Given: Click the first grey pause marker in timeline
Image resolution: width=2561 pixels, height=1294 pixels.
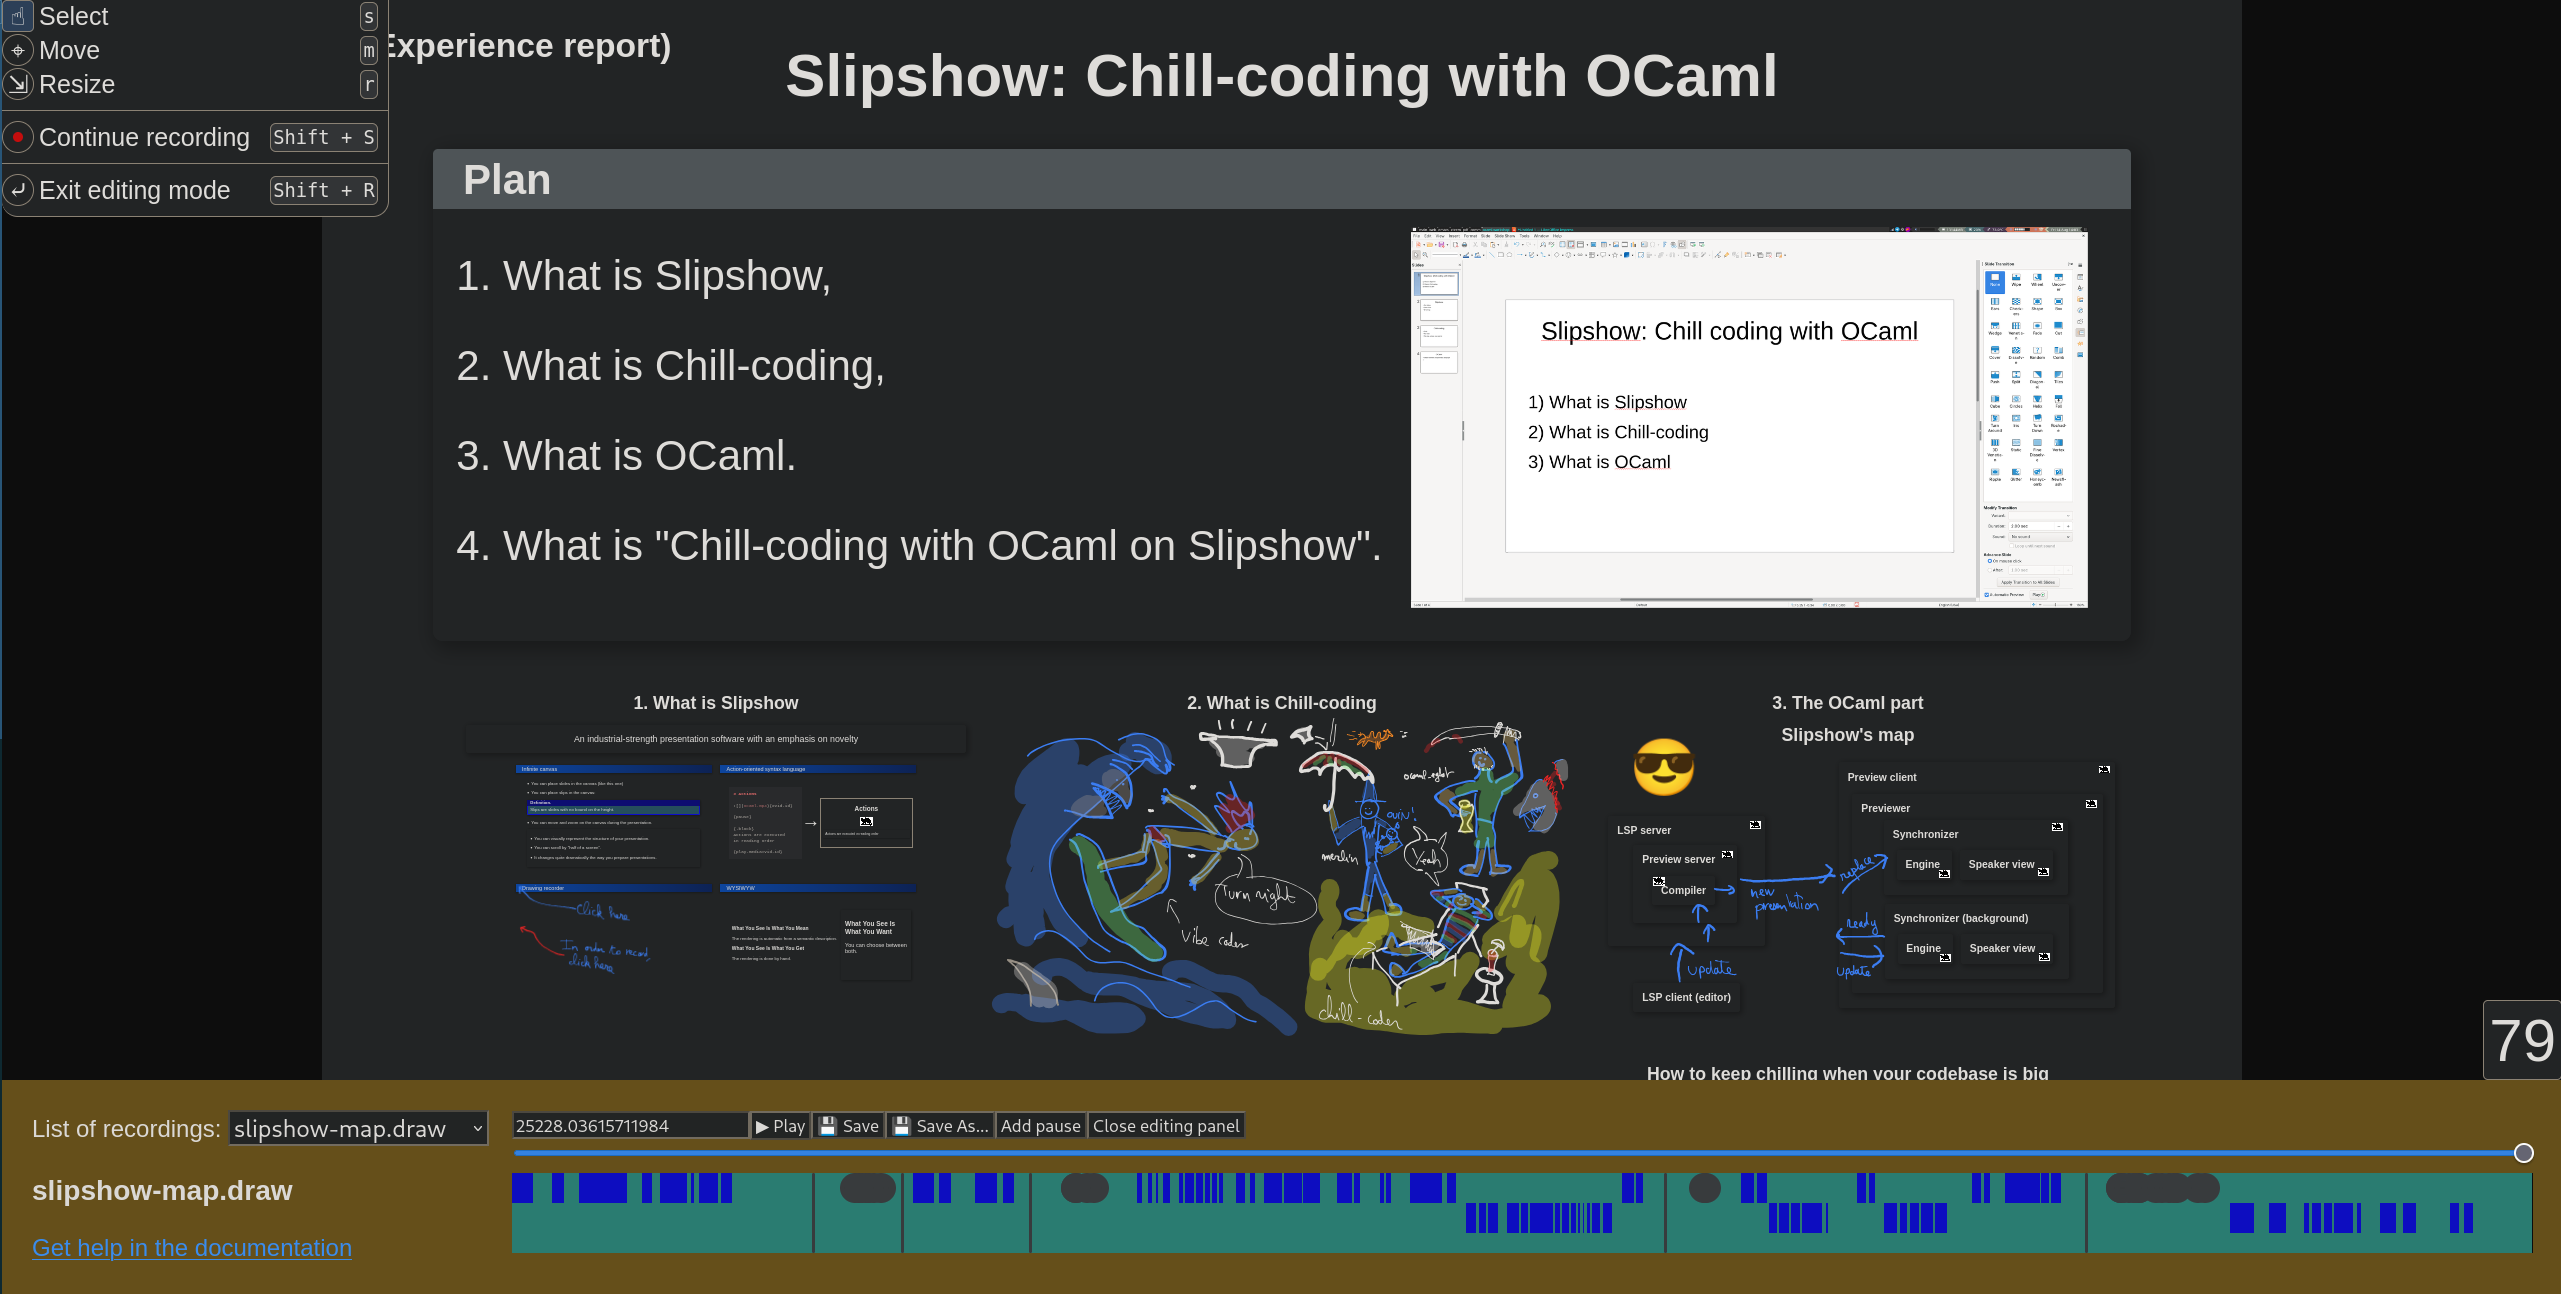Looking at the screenshot, I should pos(868,1188).
